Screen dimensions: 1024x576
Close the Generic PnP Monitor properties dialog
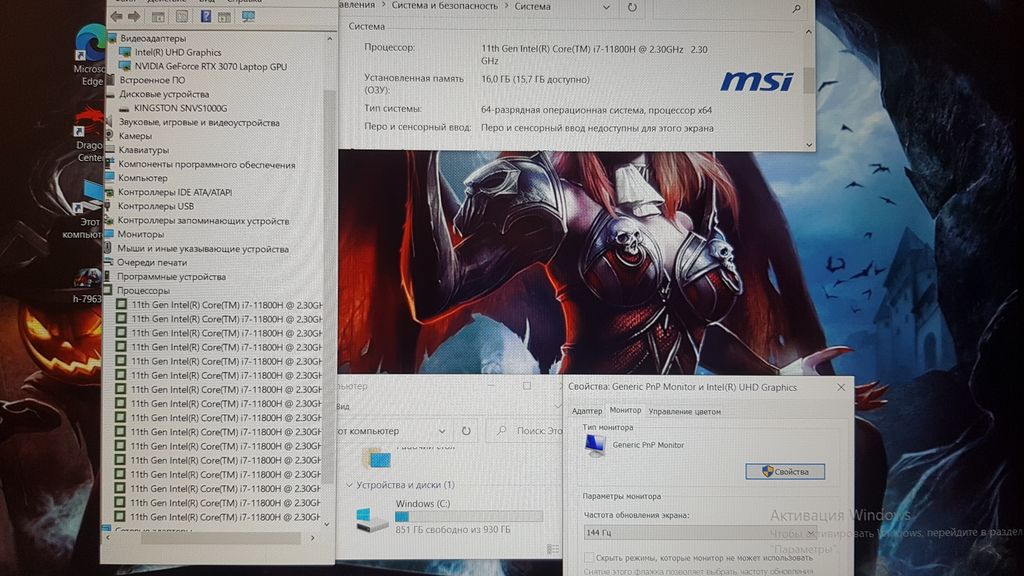point(841,387)
